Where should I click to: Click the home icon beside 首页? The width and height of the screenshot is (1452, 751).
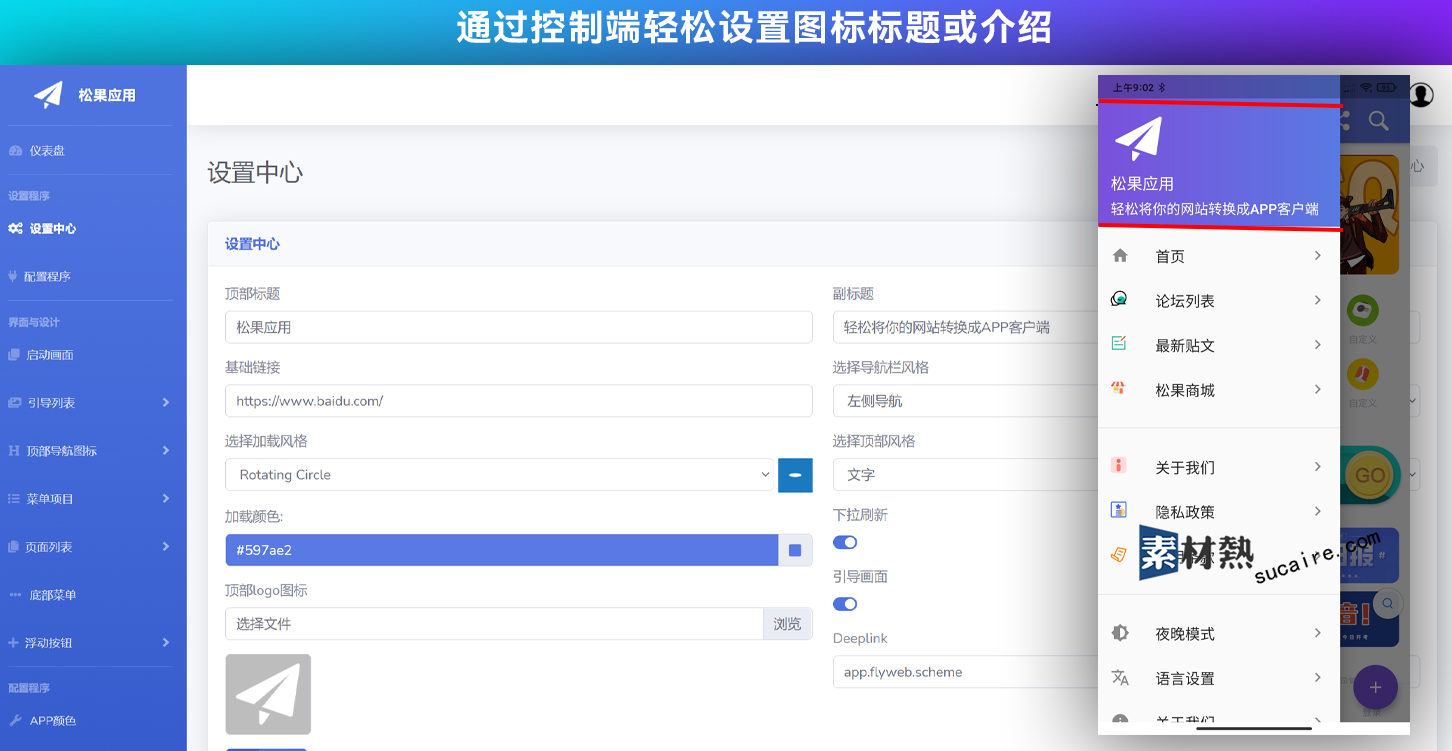coord(1120,256)
